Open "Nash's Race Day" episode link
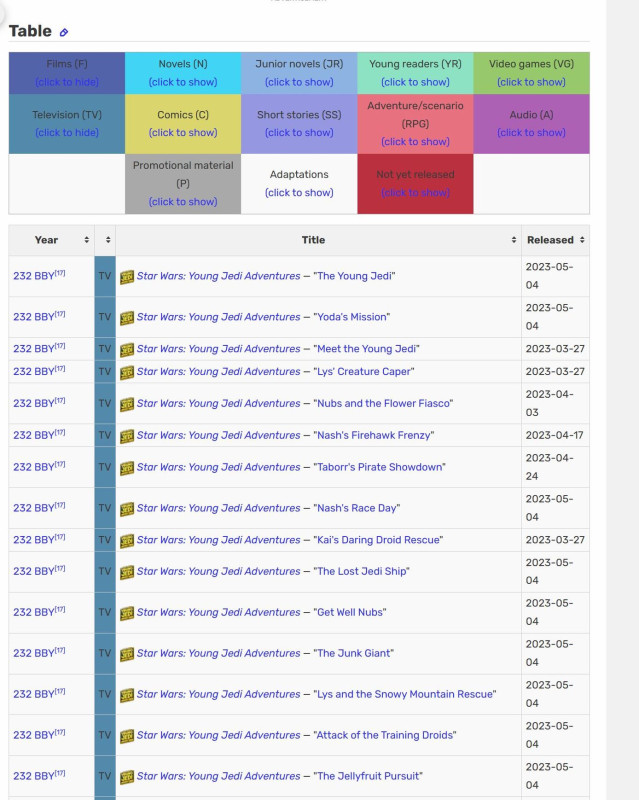This screenshot has height=800, width=639. 357,508
